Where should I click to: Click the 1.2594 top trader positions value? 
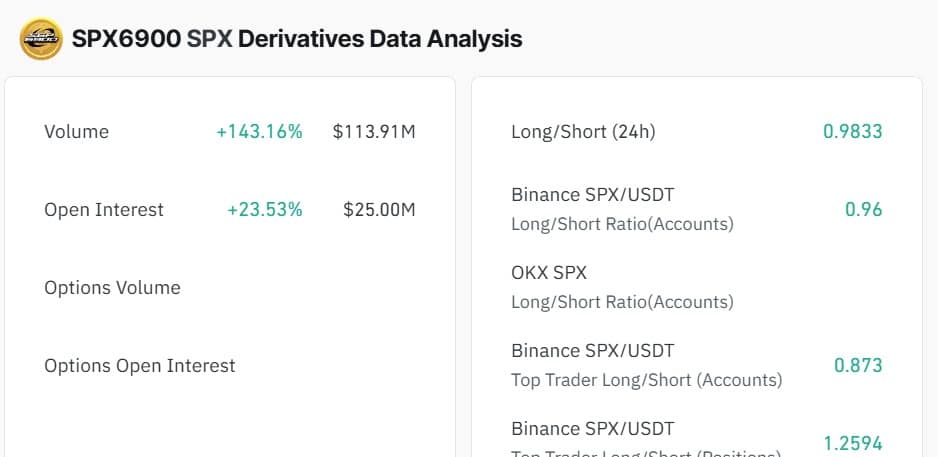(853, 443)
